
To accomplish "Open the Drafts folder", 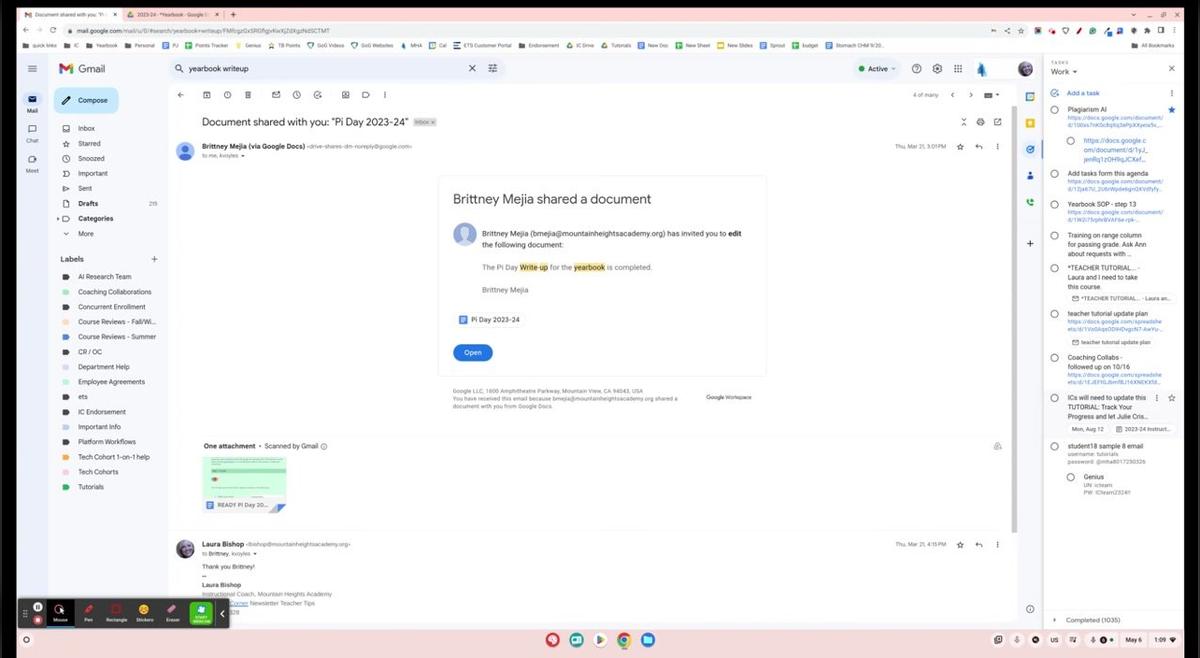I will 88,204.
